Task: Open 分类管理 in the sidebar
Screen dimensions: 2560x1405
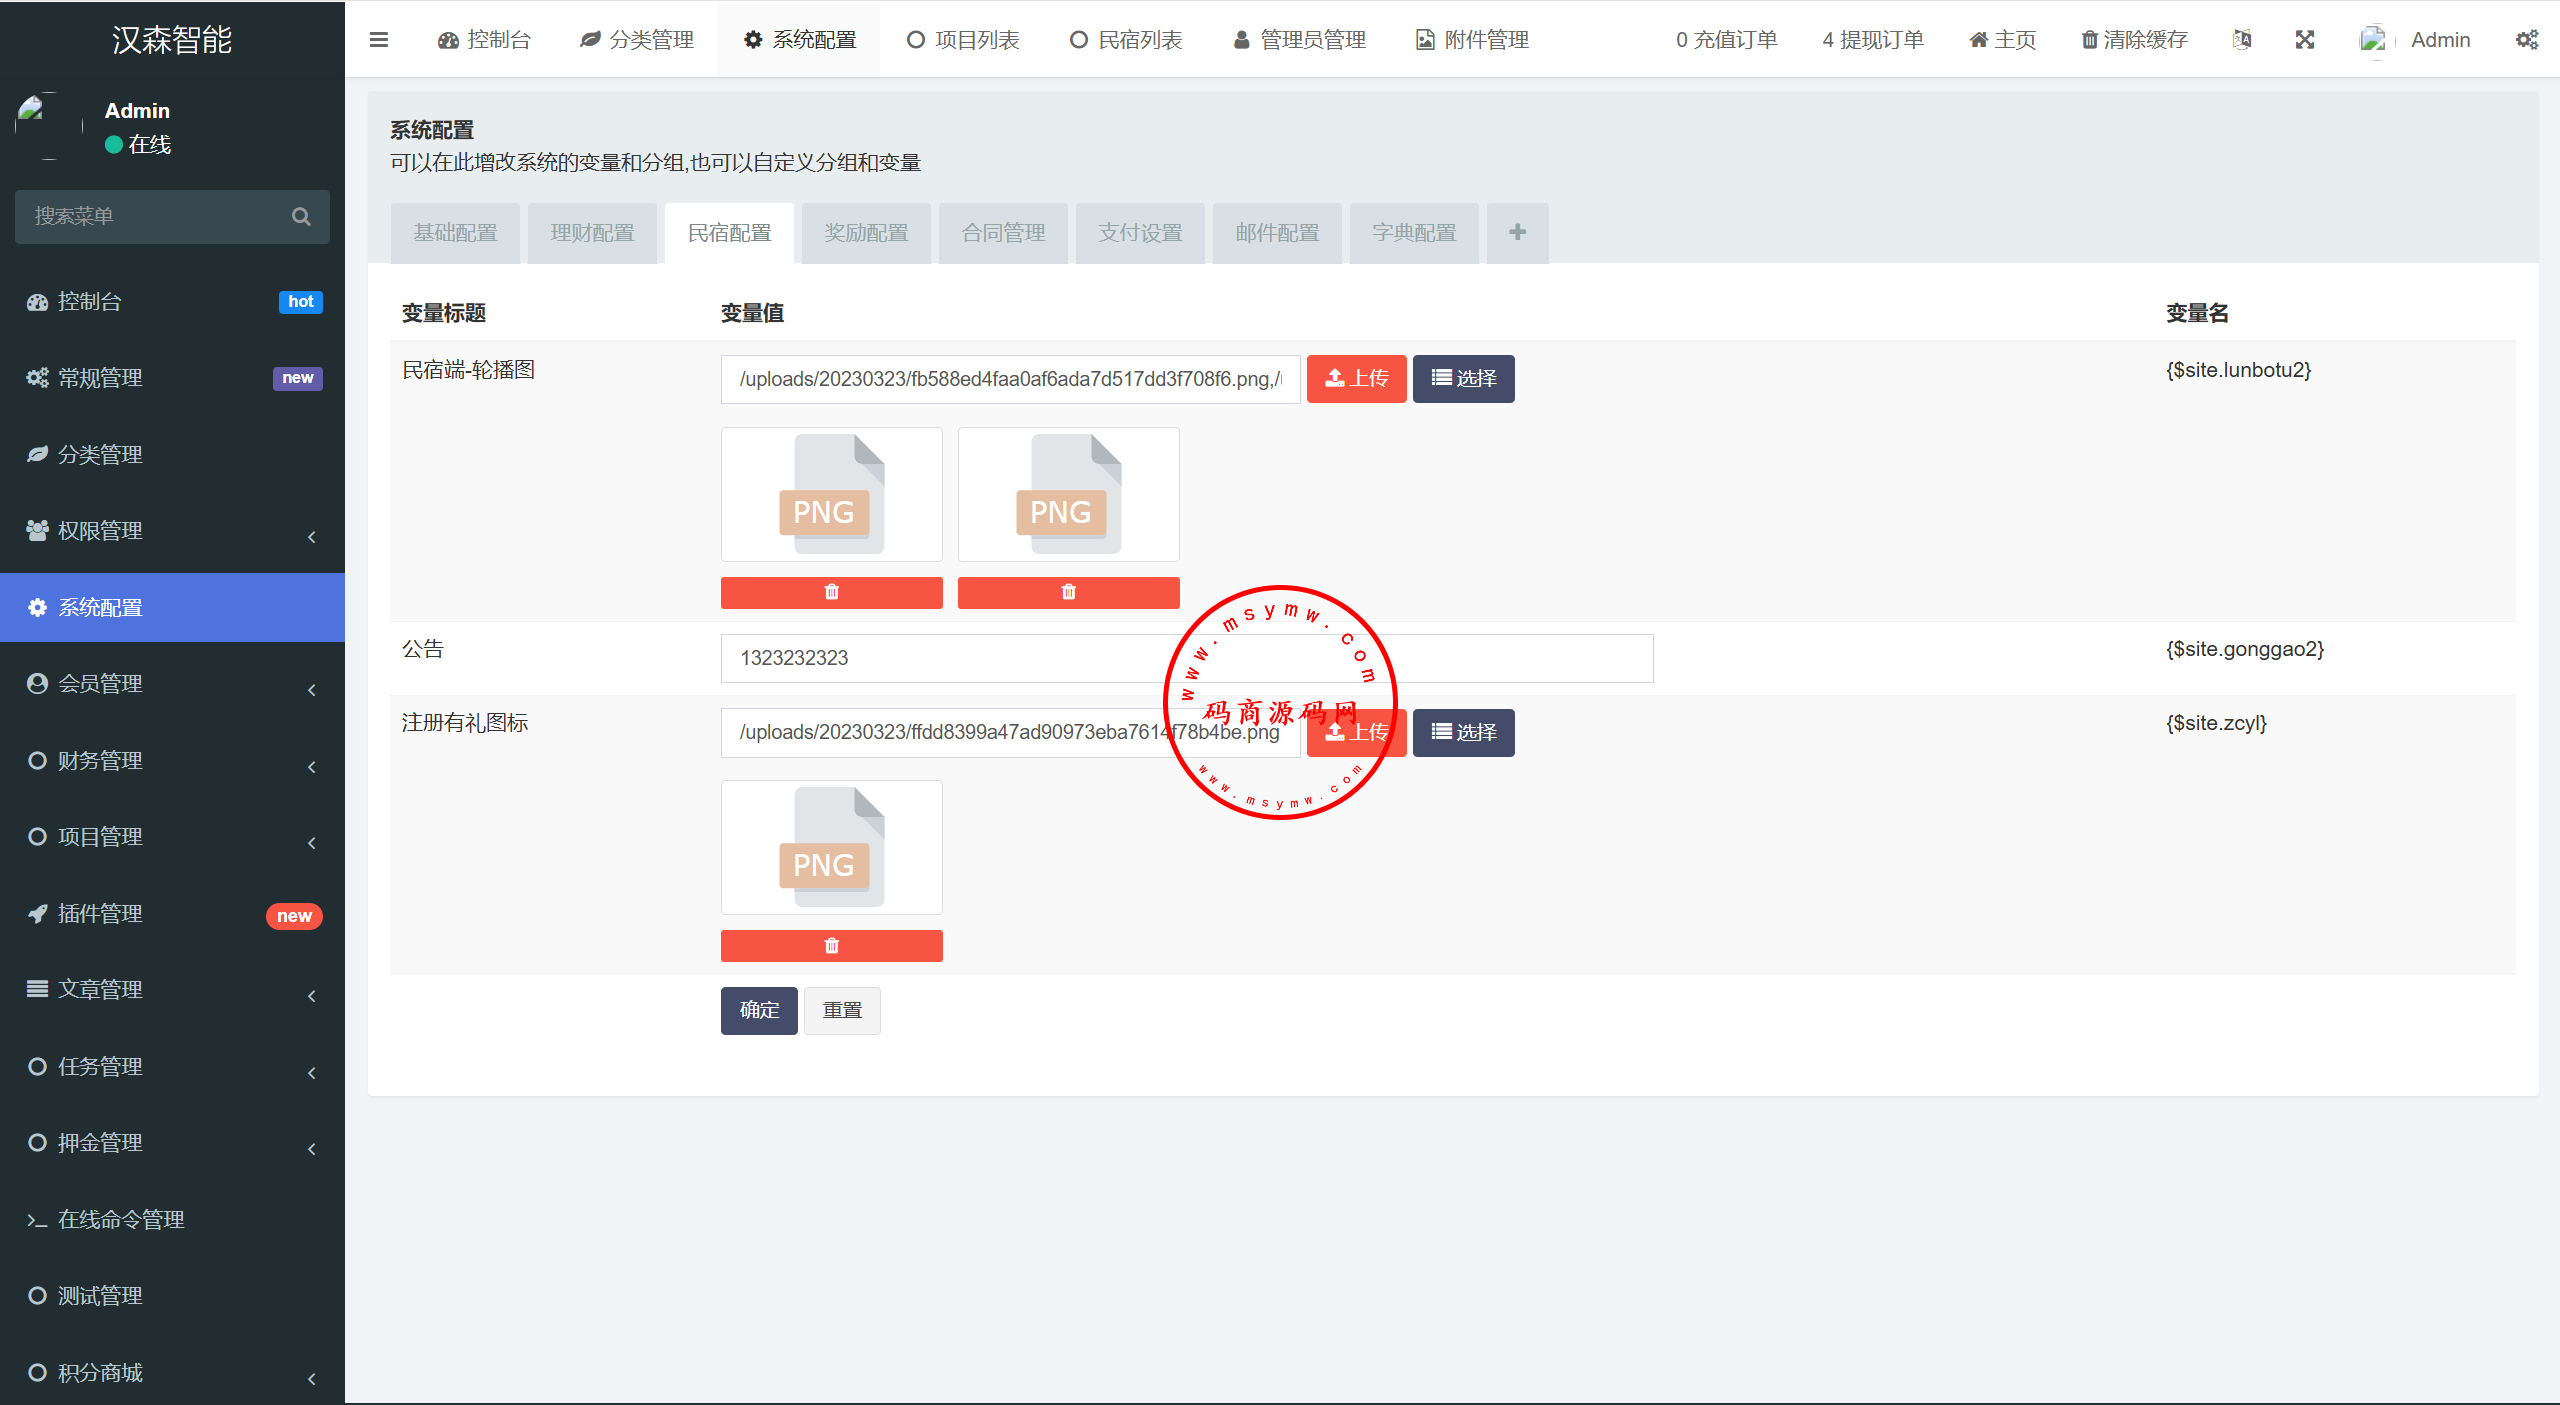Action: [x=172, y=455]
